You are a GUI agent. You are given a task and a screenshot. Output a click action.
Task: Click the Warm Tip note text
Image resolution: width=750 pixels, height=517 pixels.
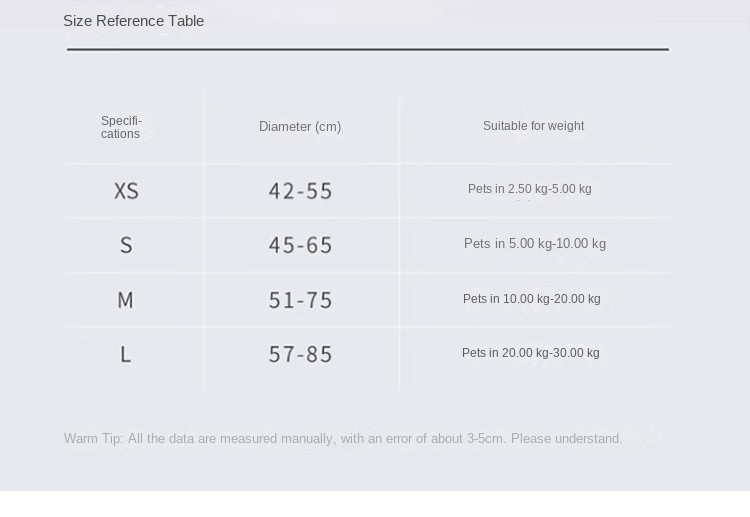343,439
